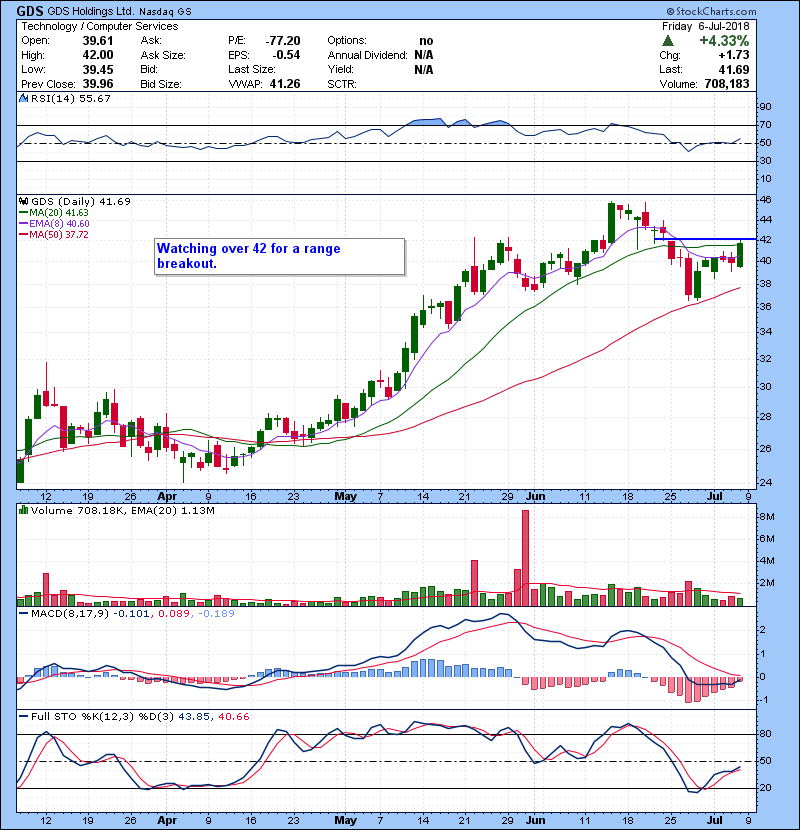This screenshot has height=830, width=800.
Task: Click the stochastic %D value 40.66
Action: click(x=233, y=717)
